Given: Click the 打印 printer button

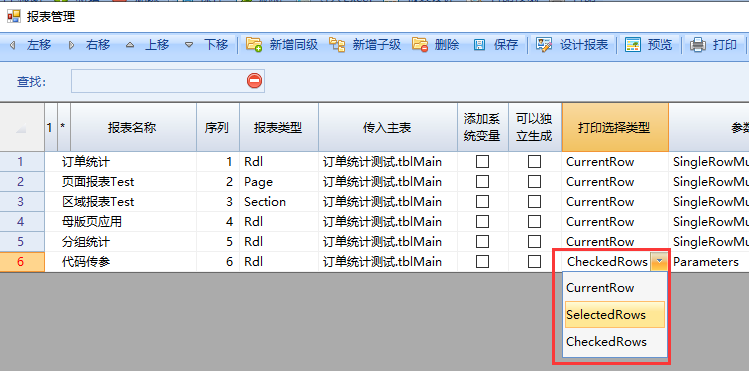Looking at the screenshot, I should pyautogui.click(x=714, y=45).
